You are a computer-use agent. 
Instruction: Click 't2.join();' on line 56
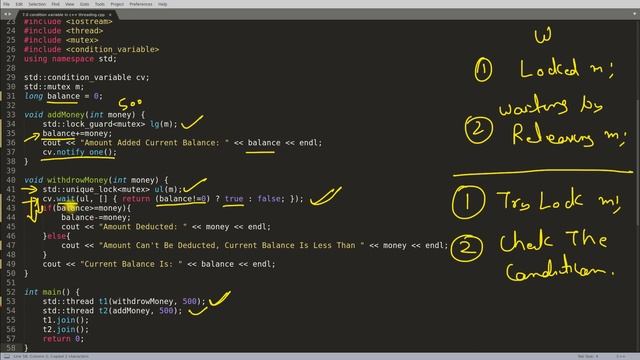pos(66,329)
